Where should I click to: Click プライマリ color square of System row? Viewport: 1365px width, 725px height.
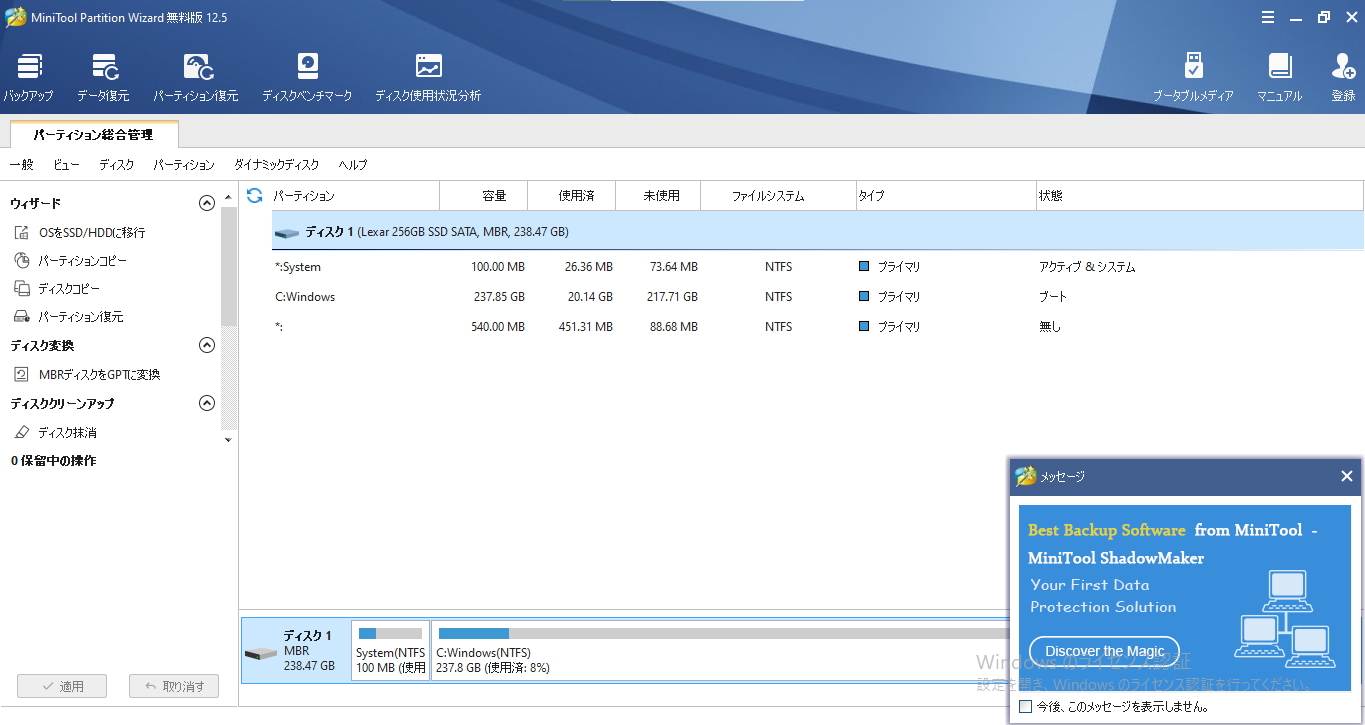tap(864, 267)
